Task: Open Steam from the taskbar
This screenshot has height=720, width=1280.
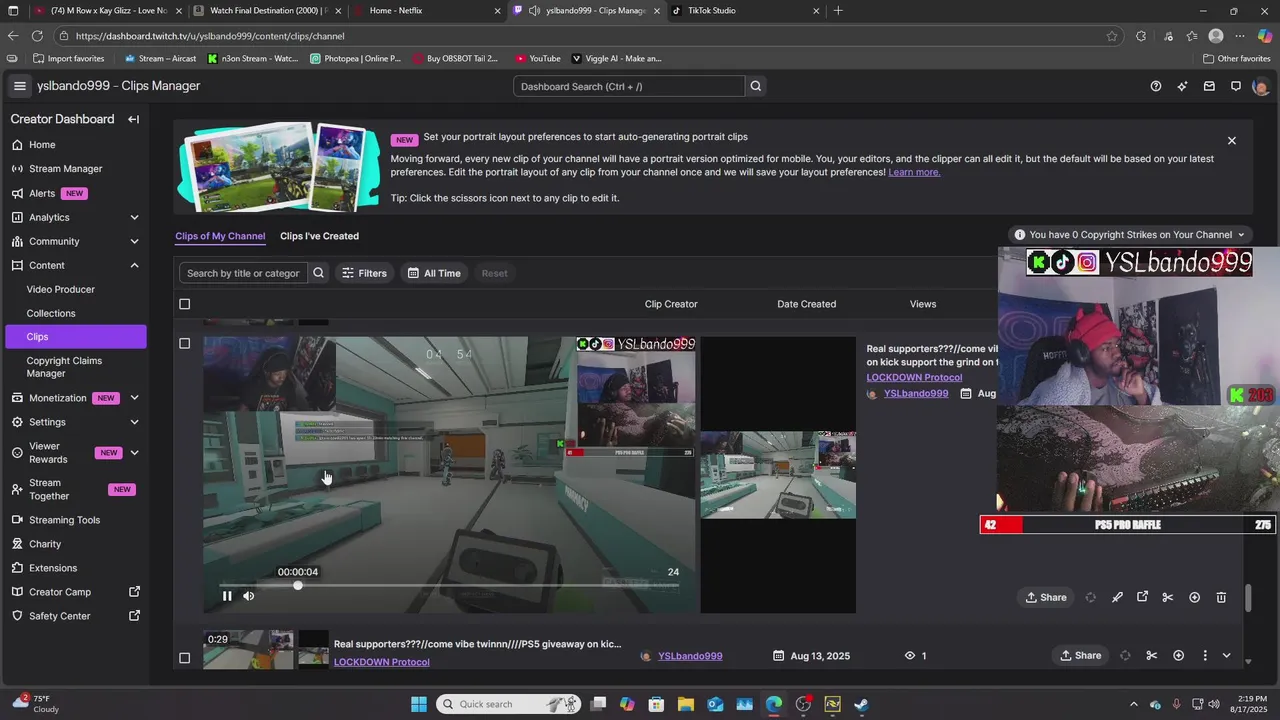Action: (862, 704)
